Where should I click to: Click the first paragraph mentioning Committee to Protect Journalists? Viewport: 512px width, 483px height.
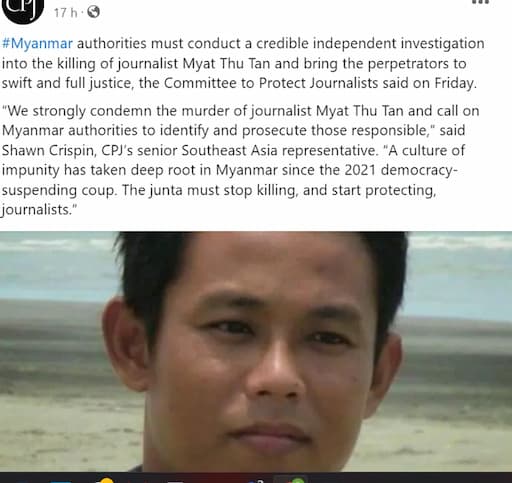243,63
